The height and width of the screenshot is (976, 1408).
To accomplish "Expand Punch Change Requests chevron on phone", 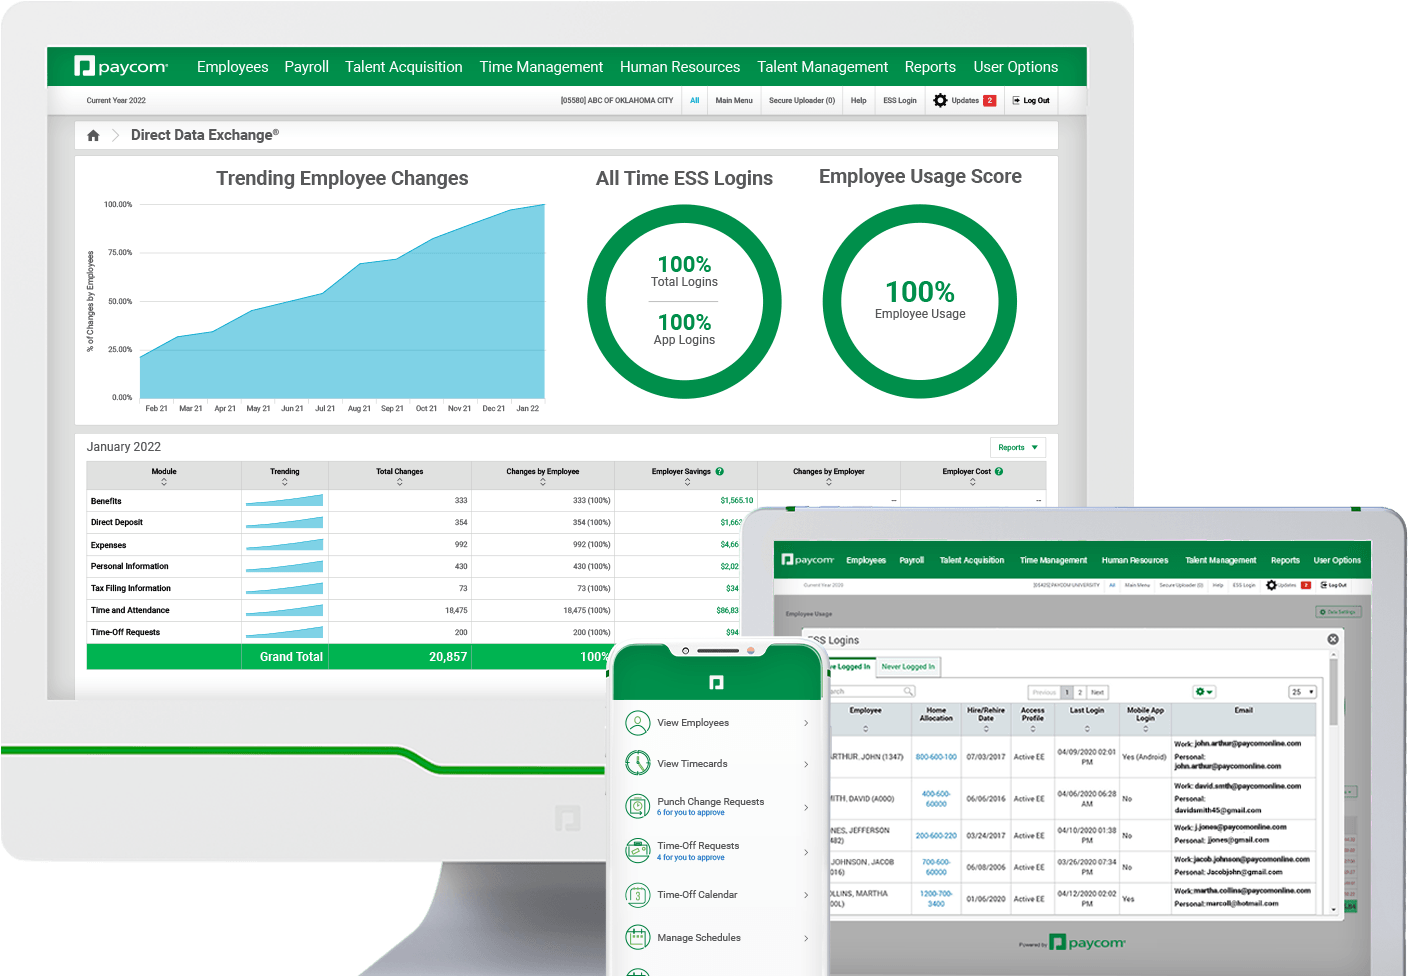I will 806,807.
